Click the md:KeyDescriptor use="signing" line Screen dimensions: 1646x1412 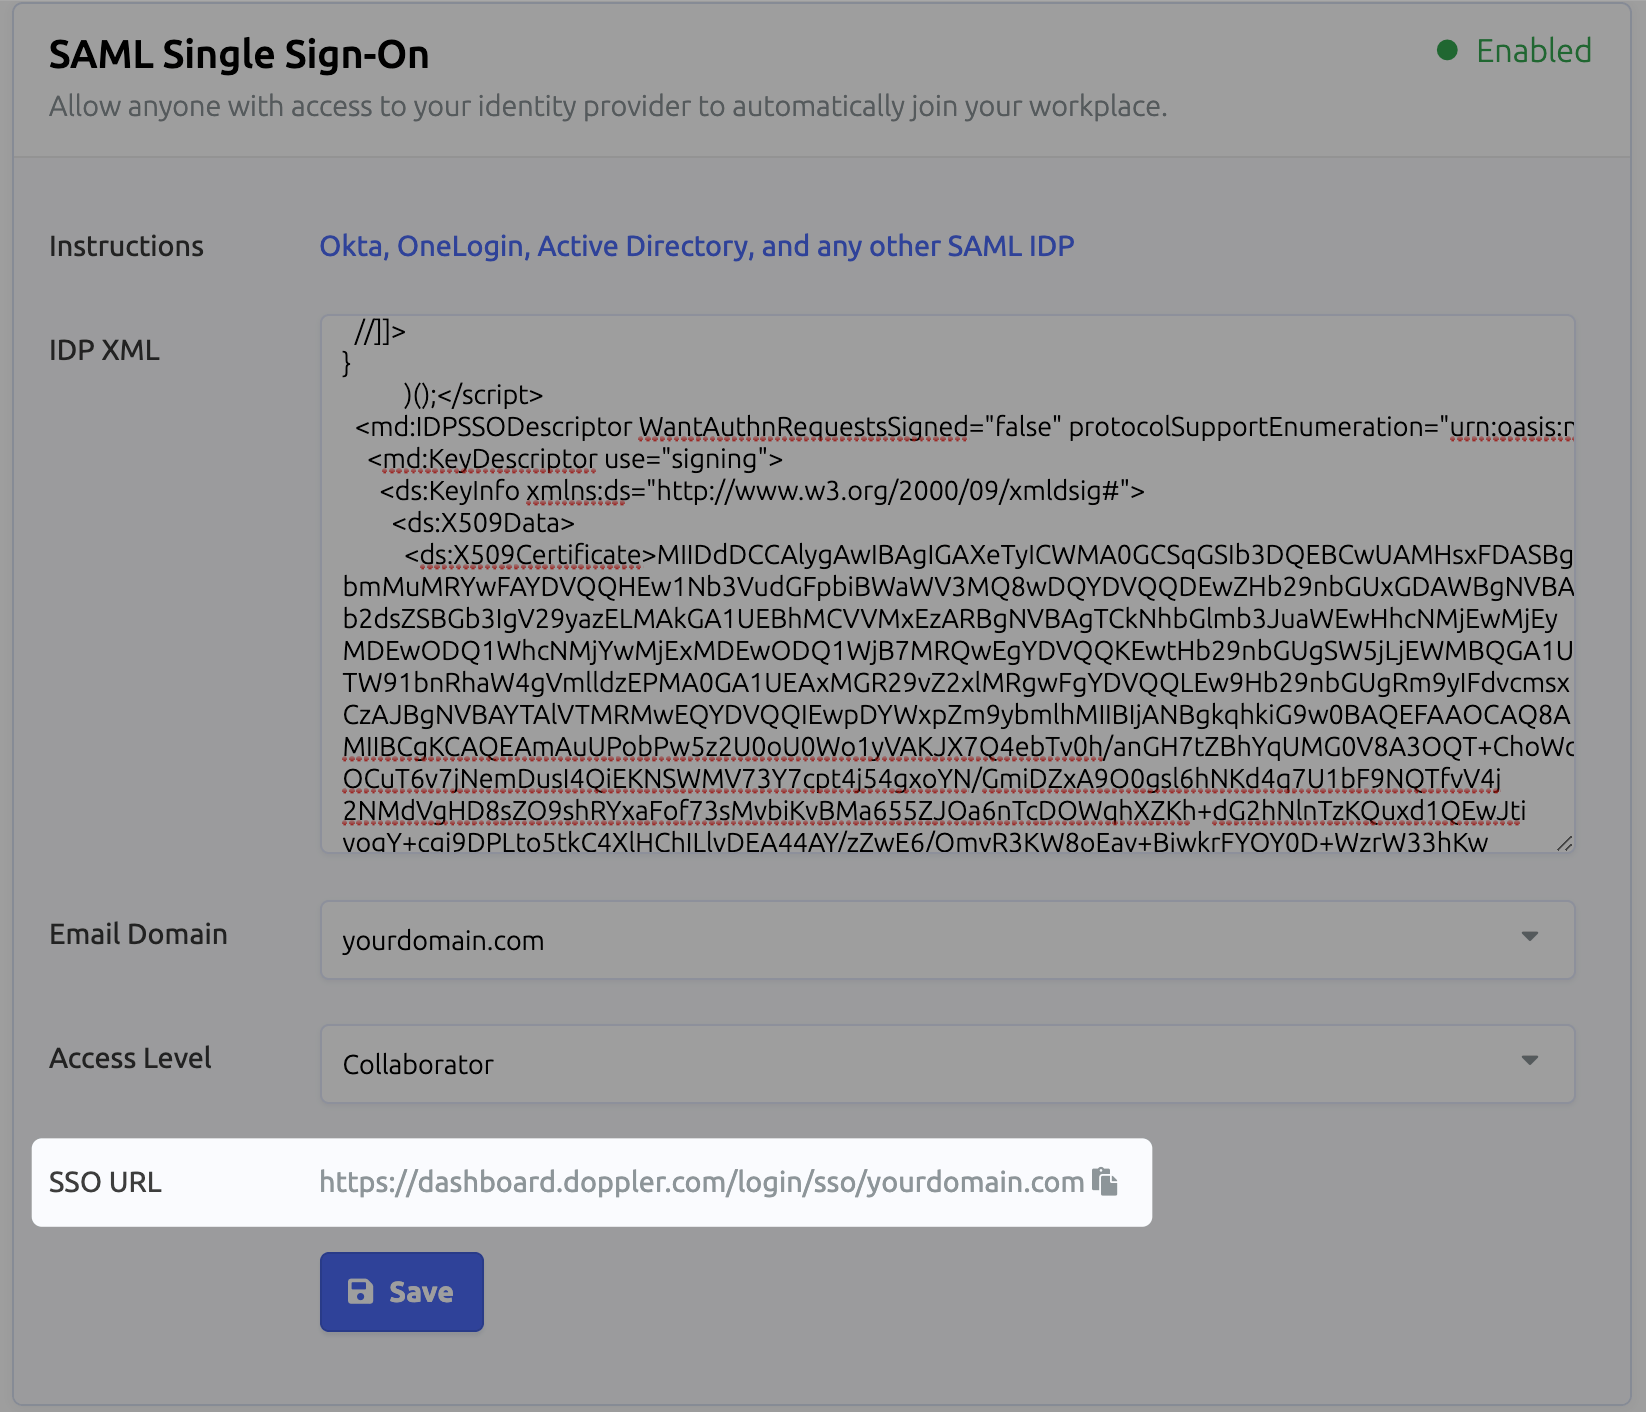(x=575, y=459)
